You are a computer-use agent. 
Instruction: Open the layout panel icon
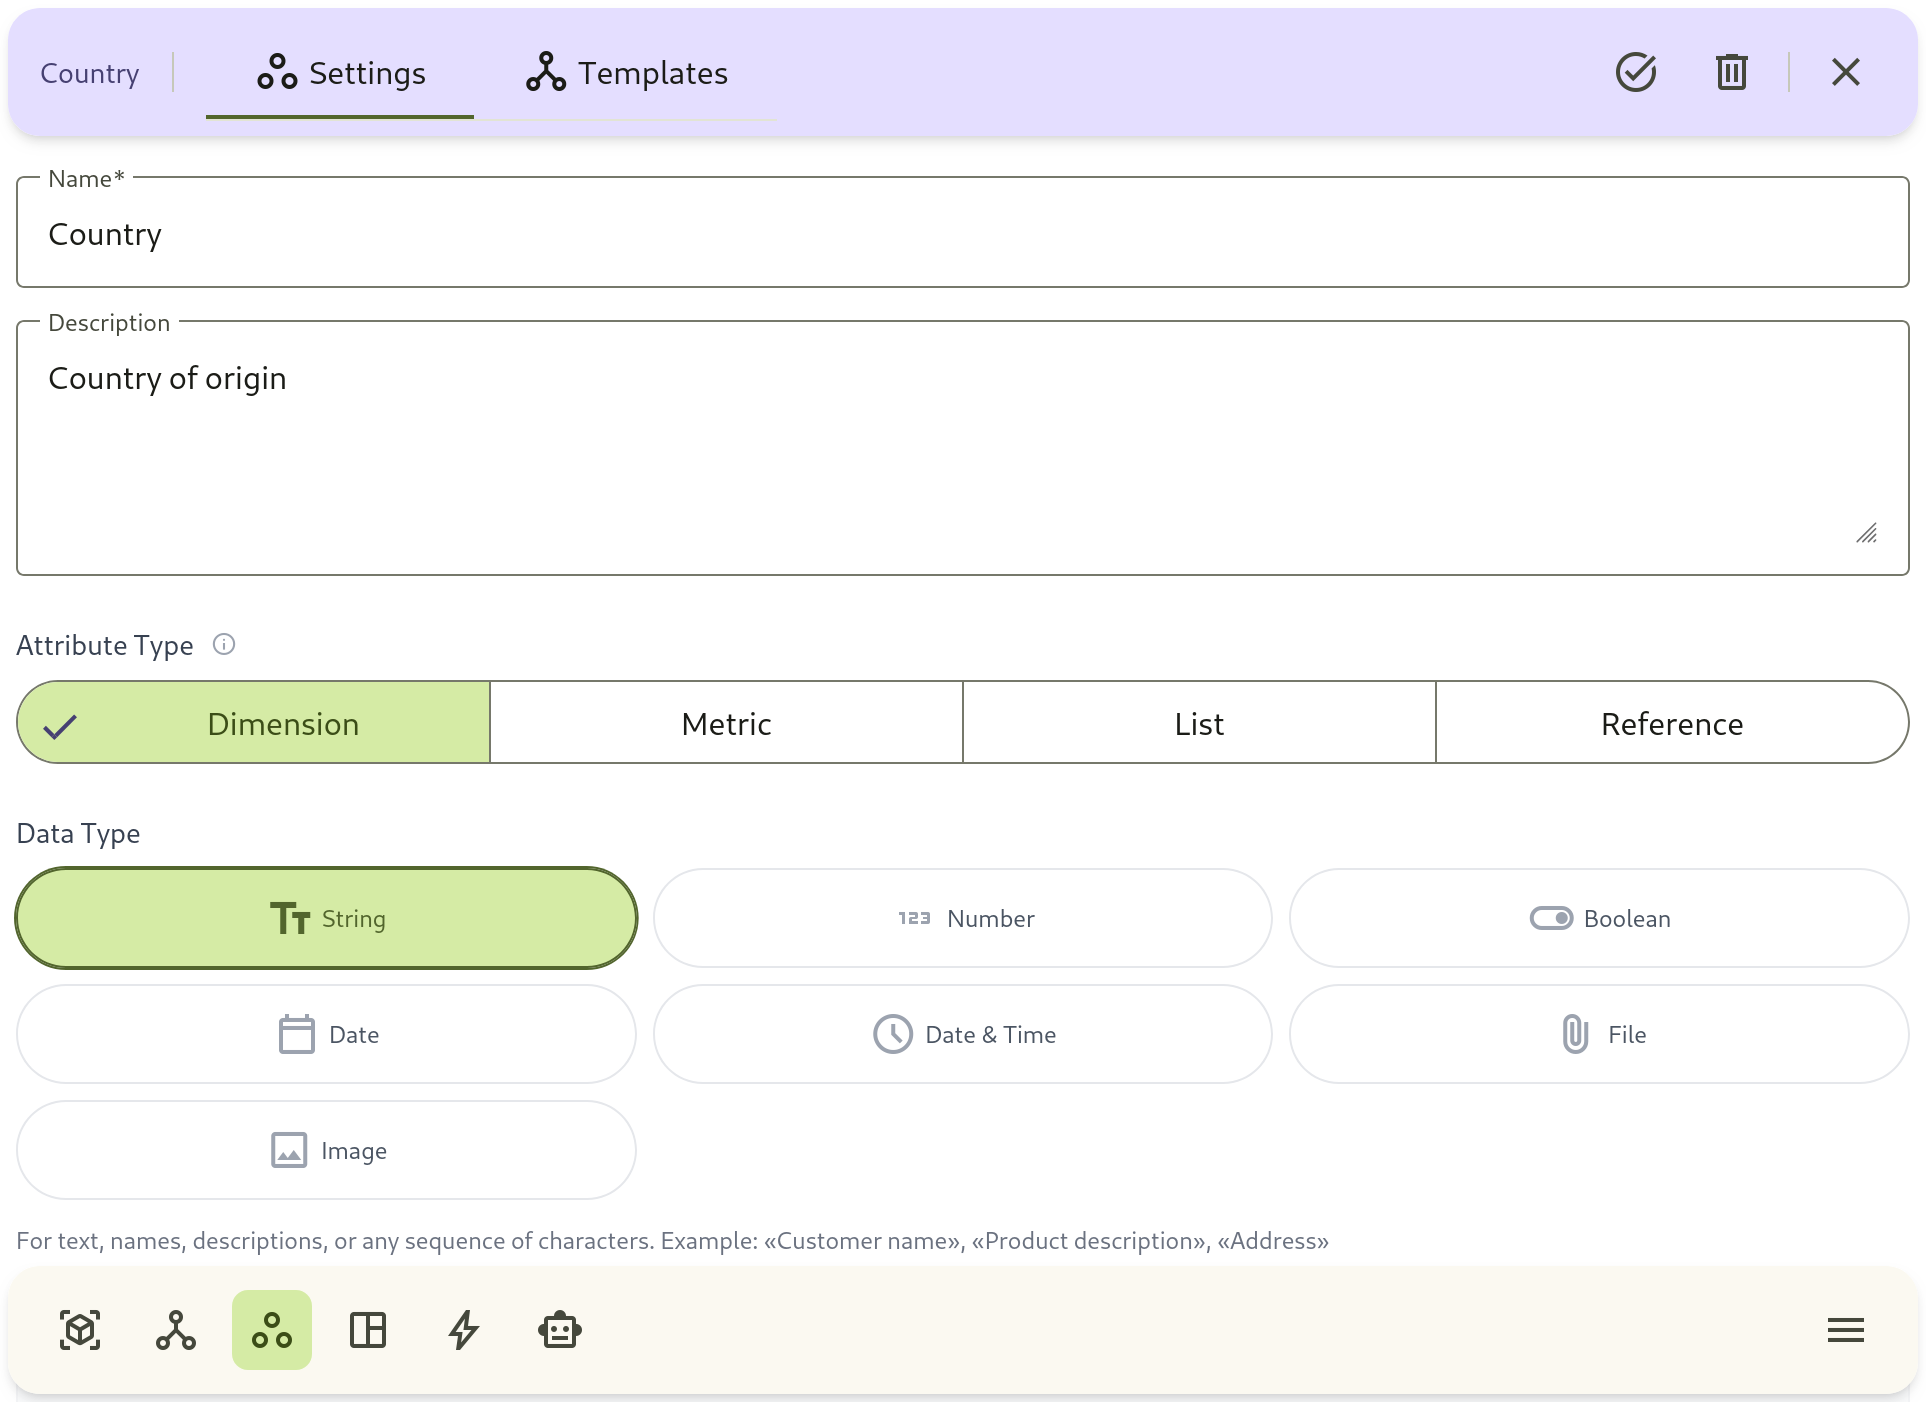[x=367, y=1330]
